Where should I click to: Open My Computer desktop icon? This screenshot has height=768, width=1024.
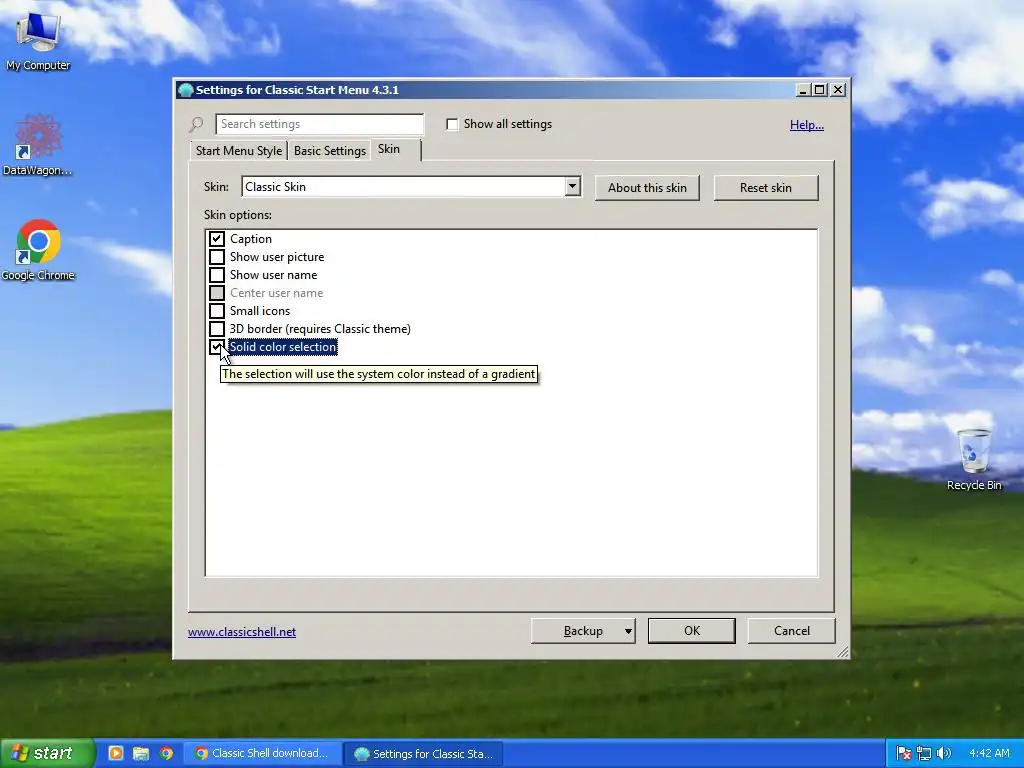click(38, 39)
